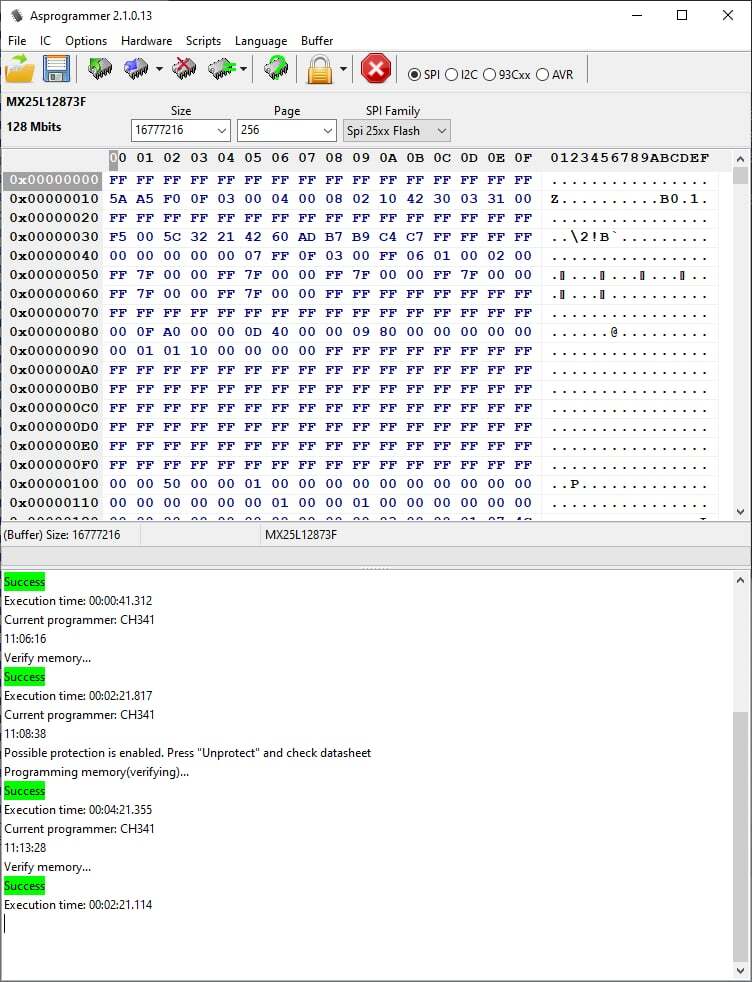Screen dimensions: 752x982
Task: Select address row 0x000000F0
Action: 54,465
